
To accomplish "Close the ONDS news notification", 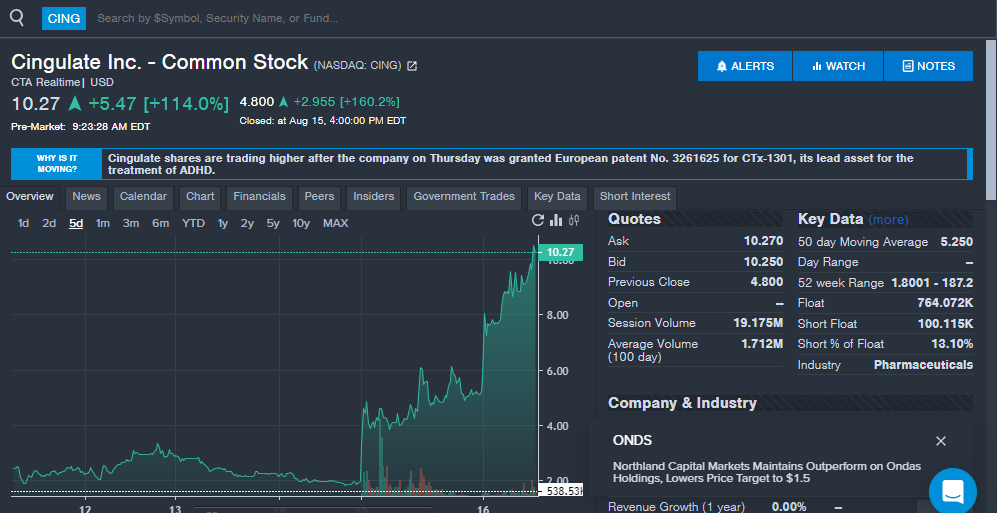I will coord(941,441).
